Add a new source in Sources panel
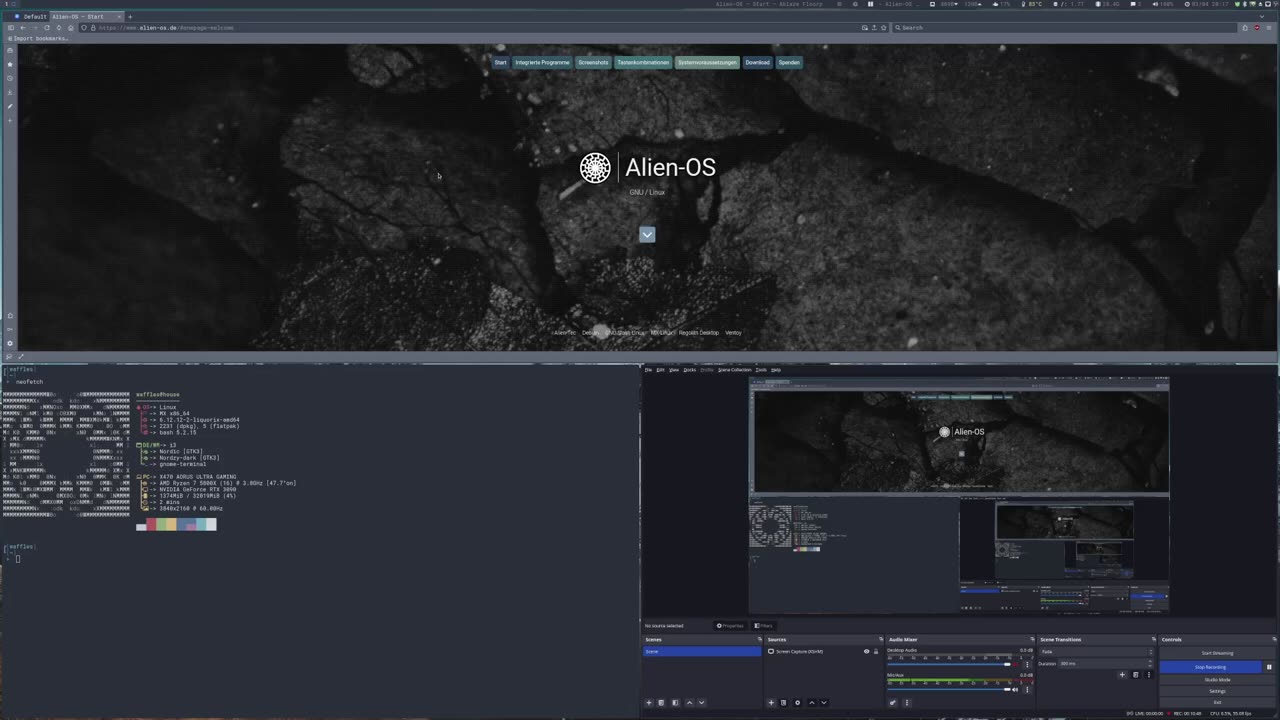1280x720 pixels. 771,703
